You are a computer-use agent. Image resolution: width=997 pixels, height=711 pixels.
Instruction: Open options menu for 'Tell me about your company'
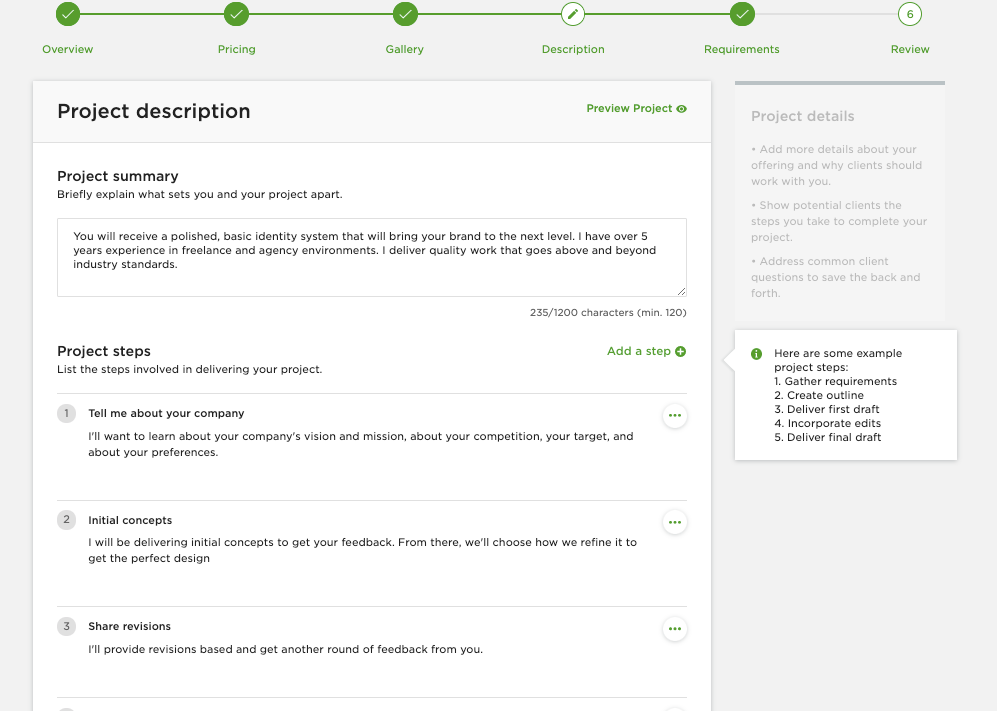pyautogui.click(x=675, y=415)
